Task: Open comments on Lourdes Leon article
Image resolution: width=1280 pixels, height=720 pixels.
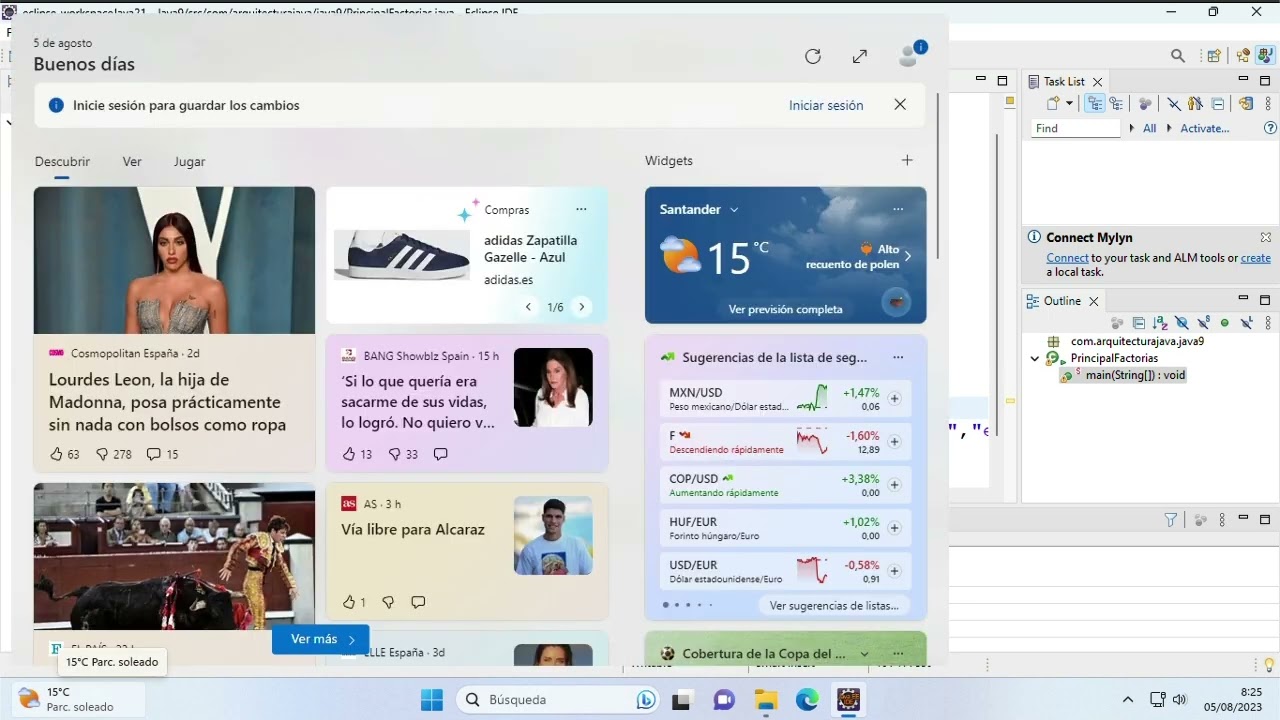Action: (153, 454)
